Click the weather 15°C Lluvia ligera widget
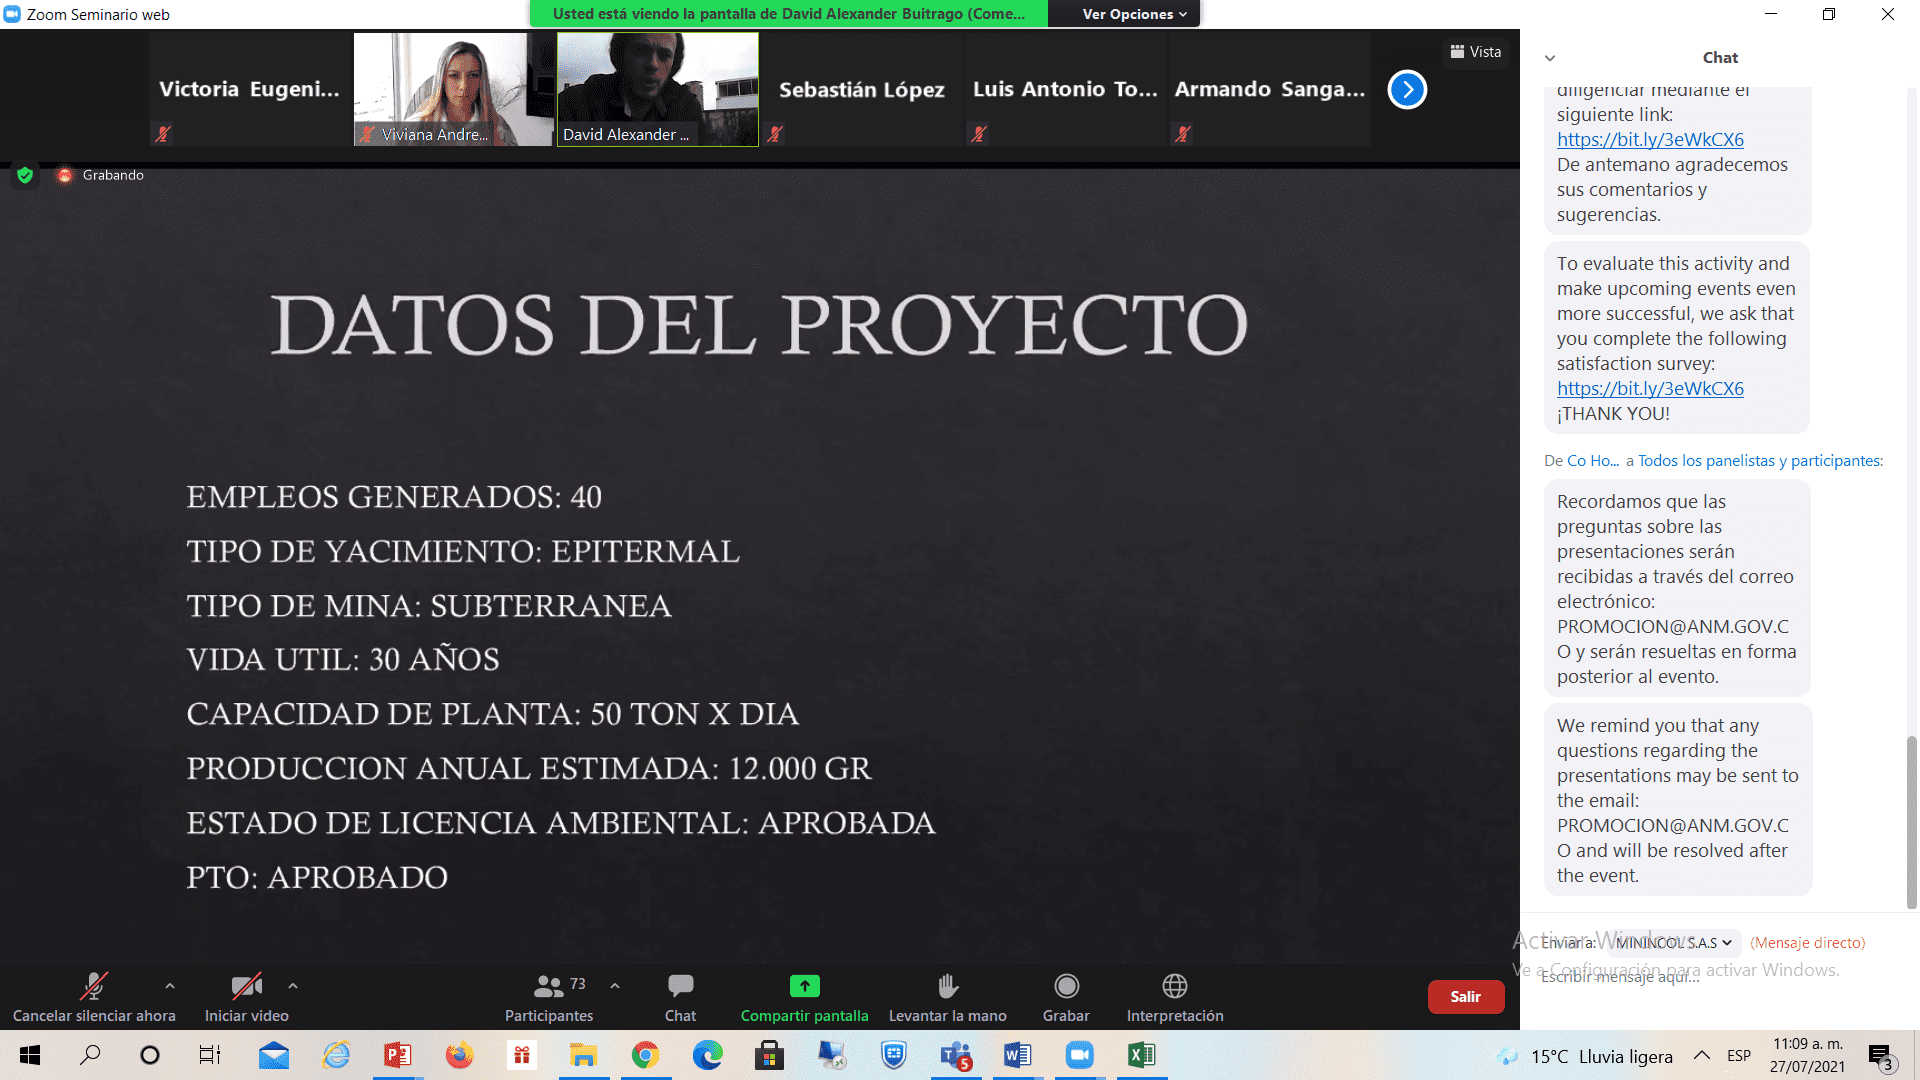Image resolution: width=1920 pixels, height=1080 pixels. 1585,1056
